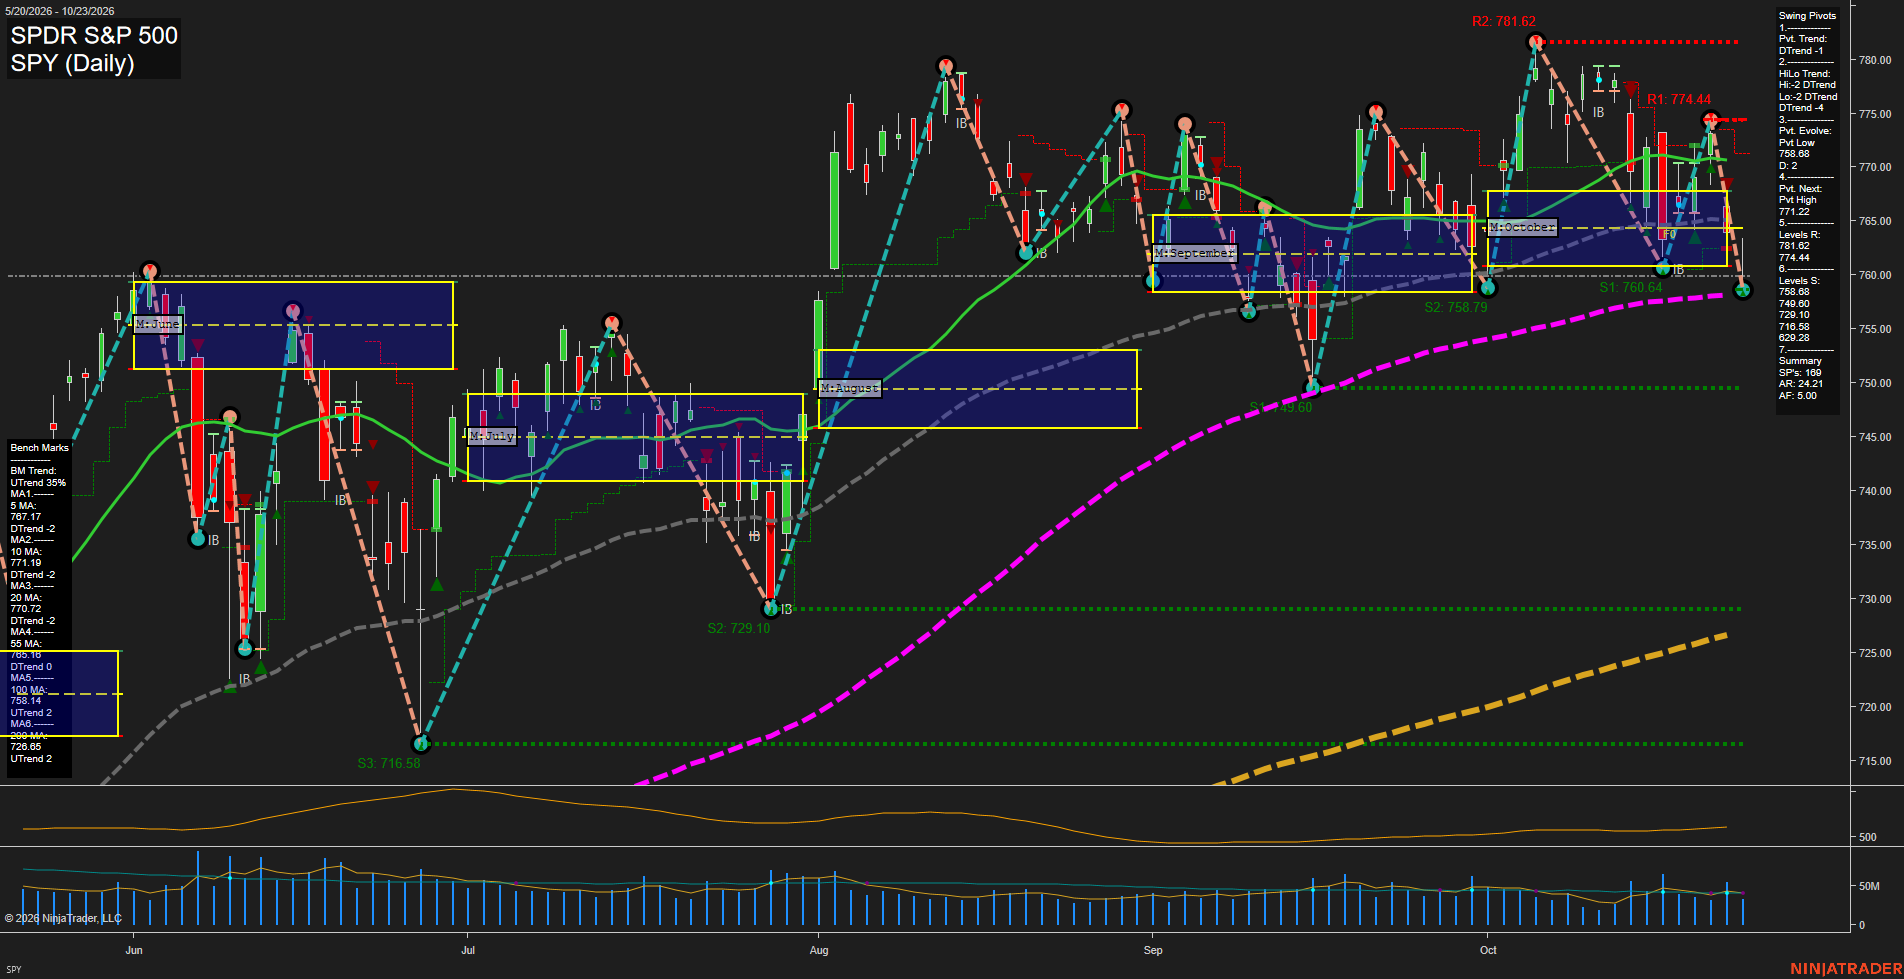1904x979 pixels.
Task: Click the SP's: 169 summary line
Action: pos(1800,373)
